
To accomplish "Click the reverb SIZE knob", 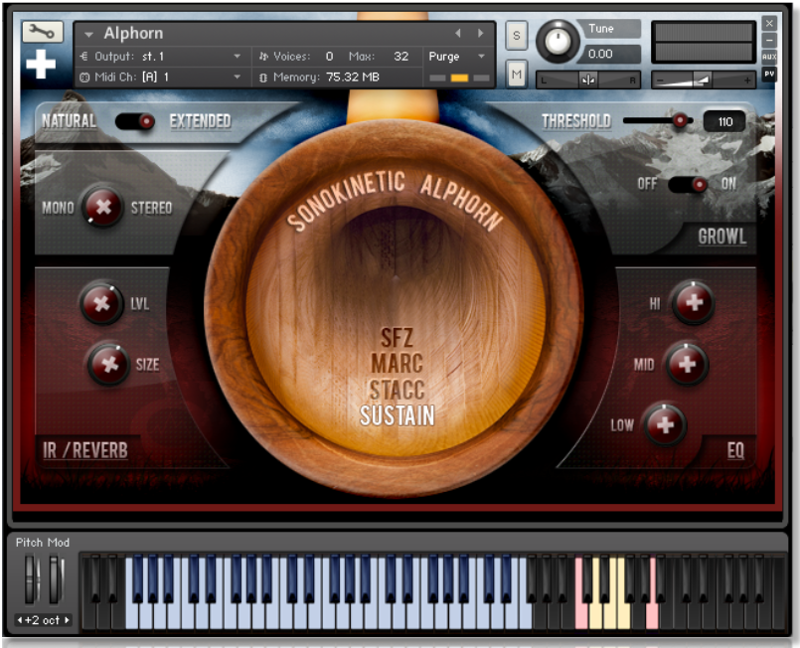I will click(108, 364).
